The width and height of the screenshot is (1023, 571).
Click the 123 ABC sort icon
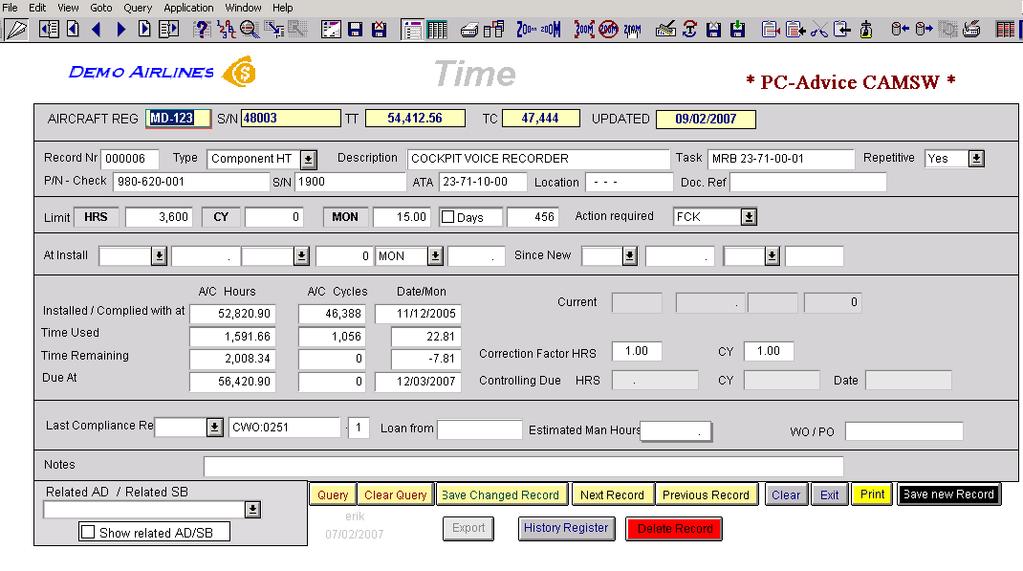click(226, 29)
